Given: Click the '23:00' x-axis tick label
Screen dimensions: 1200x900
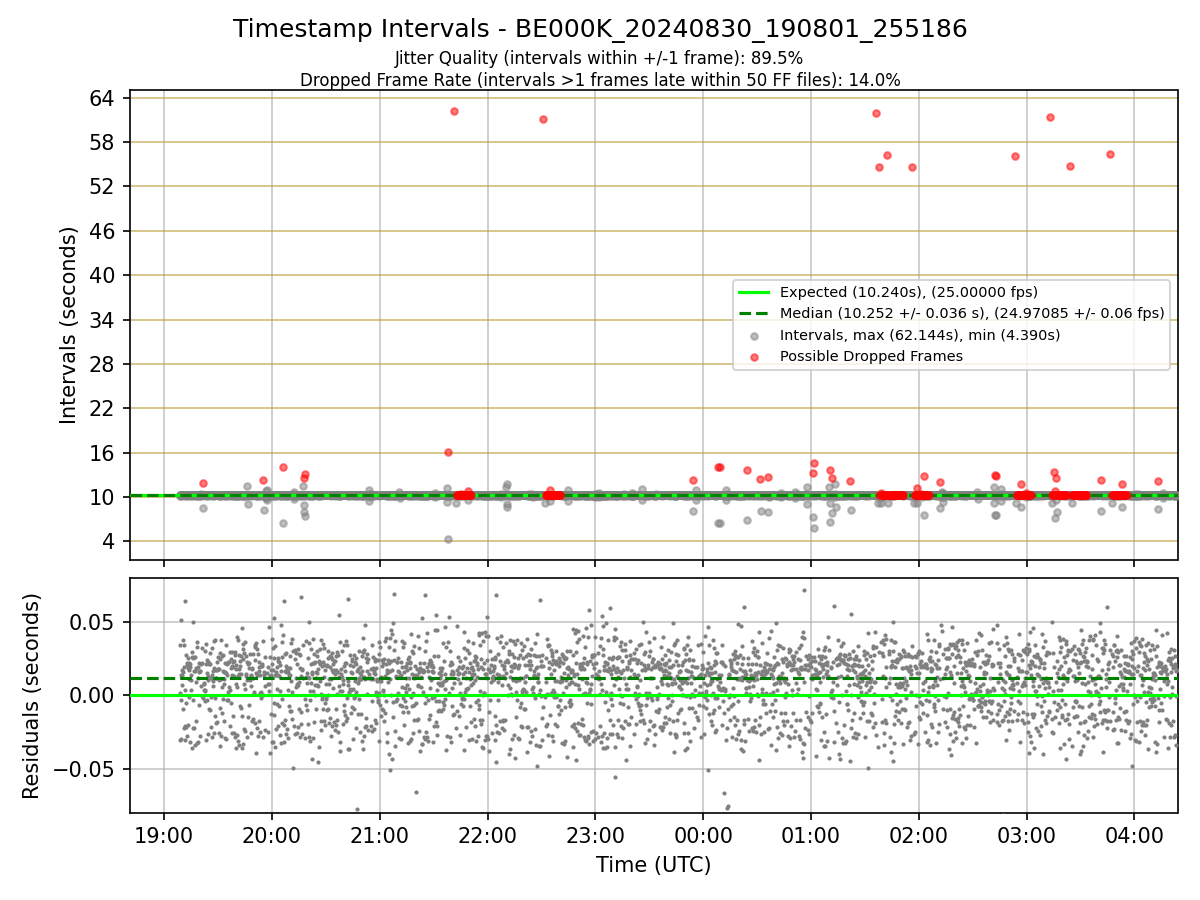Looking at the screenshot, I should [595, 834].
